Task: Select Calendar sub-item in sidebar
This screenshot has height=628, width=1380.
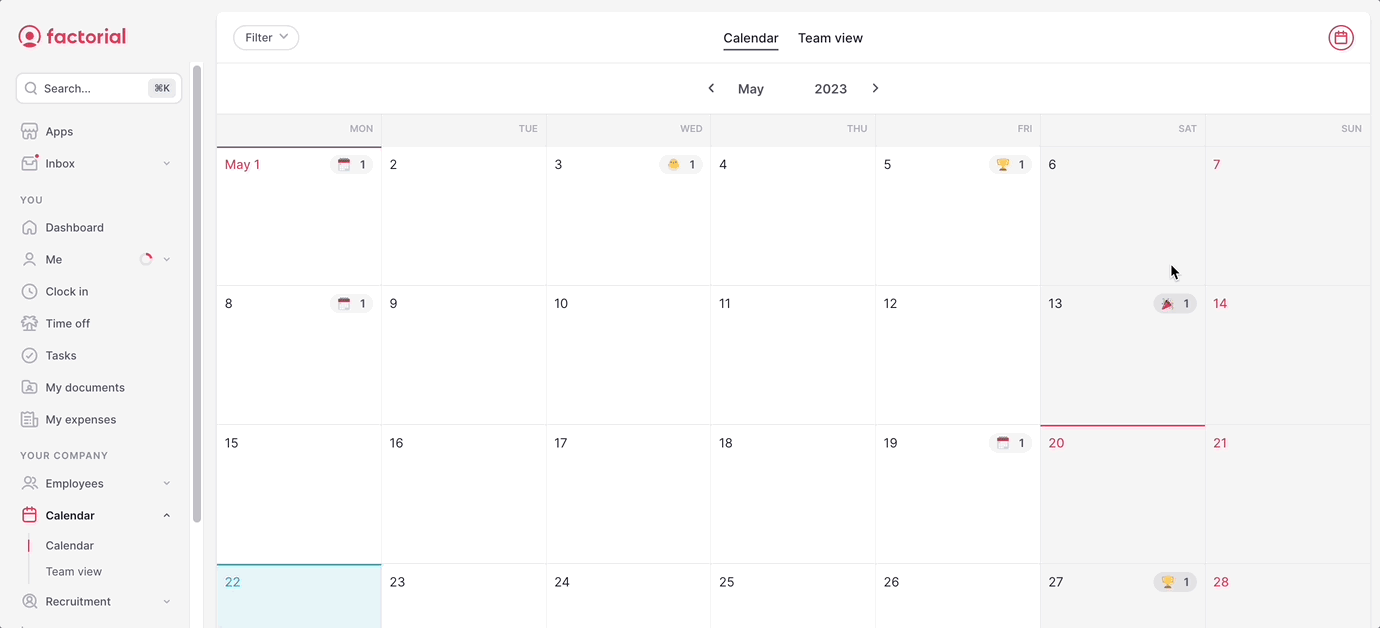Action: pyautogui.click(x=70, y=545)
